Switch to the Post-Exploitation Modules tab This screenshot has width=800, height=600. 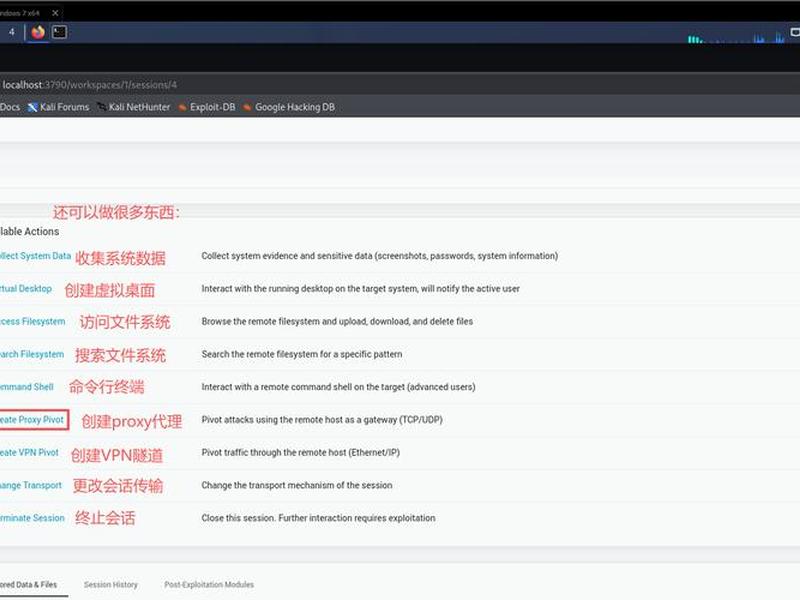pyautogui.click(x=209, y=585)
